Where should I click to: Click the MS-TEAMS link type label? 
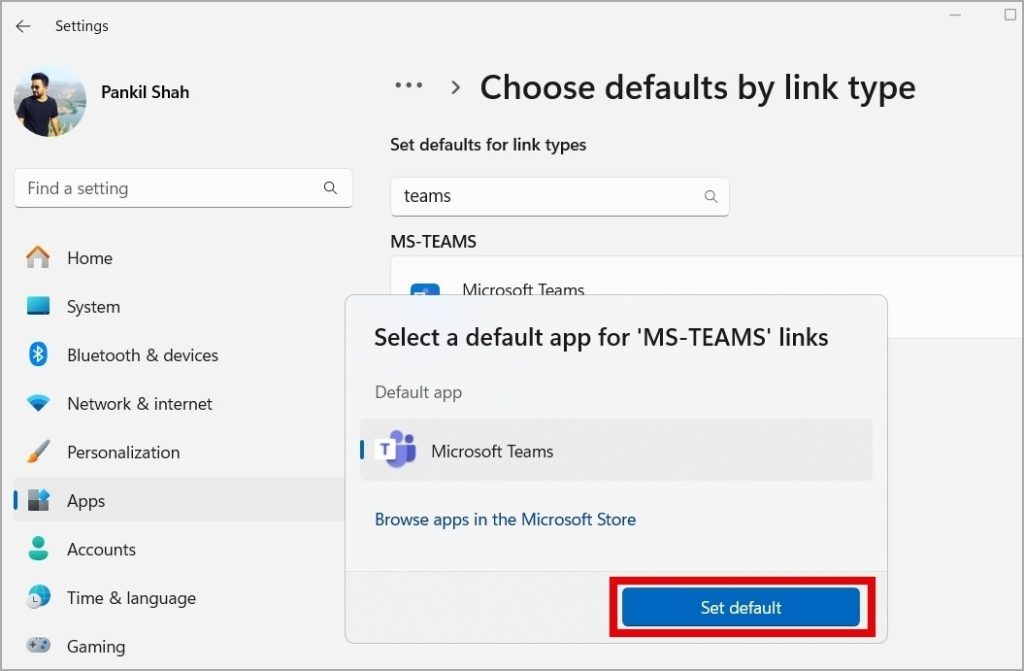[x=433, y=242]
